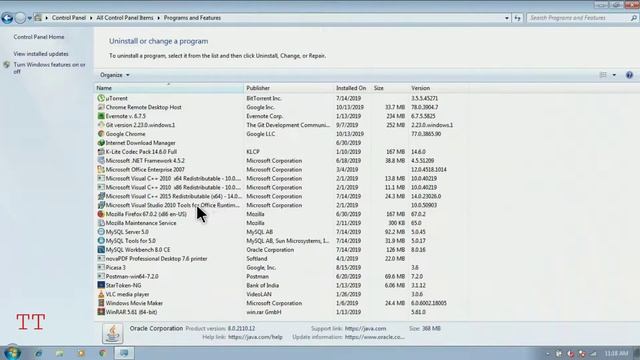Click the K-Lite Codec Pack icon
This screenshot has width=640, height=360.
tap(101, 152)
